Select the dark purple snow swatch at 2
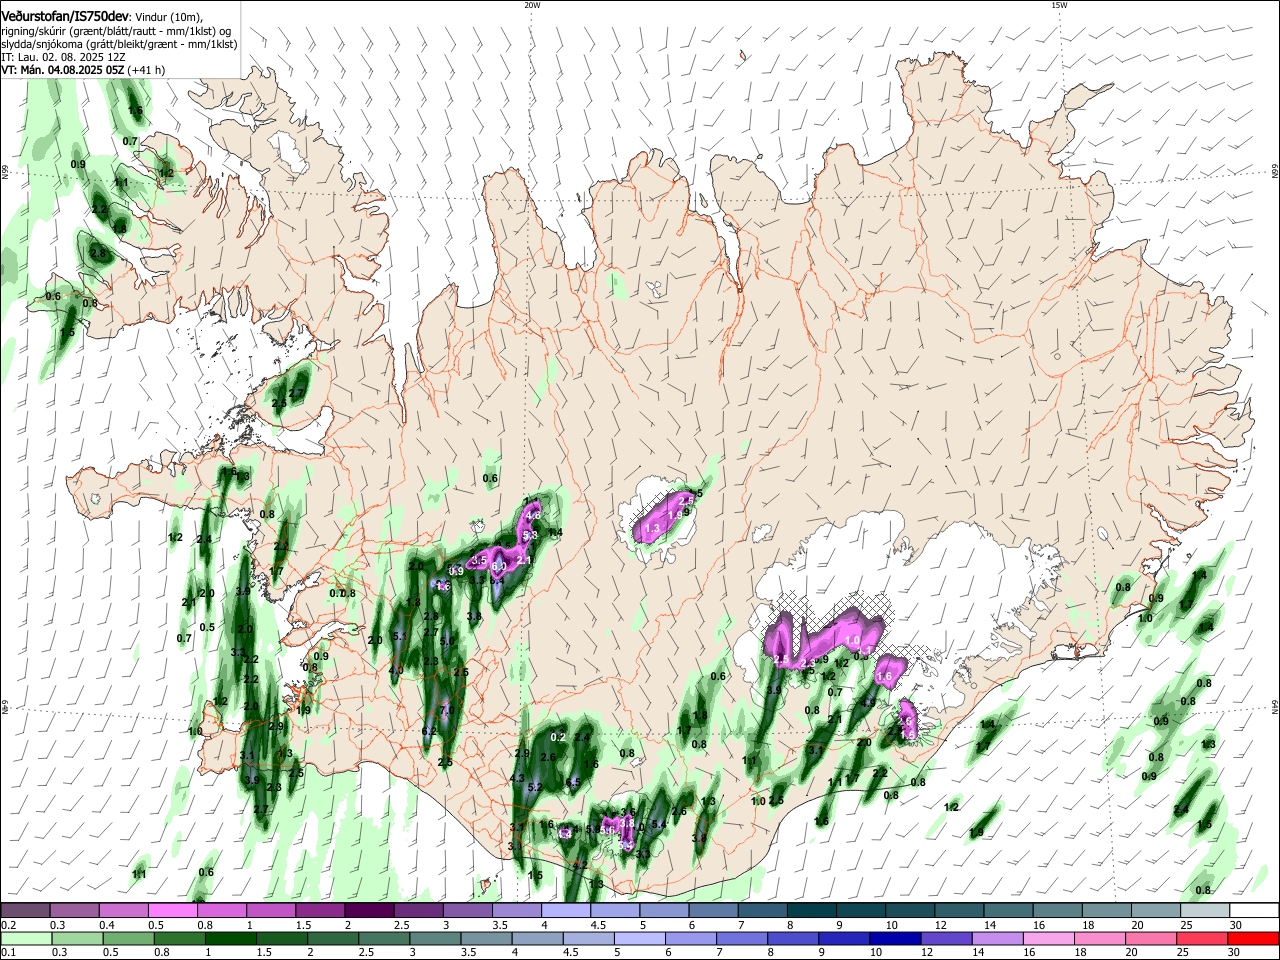Viewport: 1280px width, 960px height. pos(369,910)
